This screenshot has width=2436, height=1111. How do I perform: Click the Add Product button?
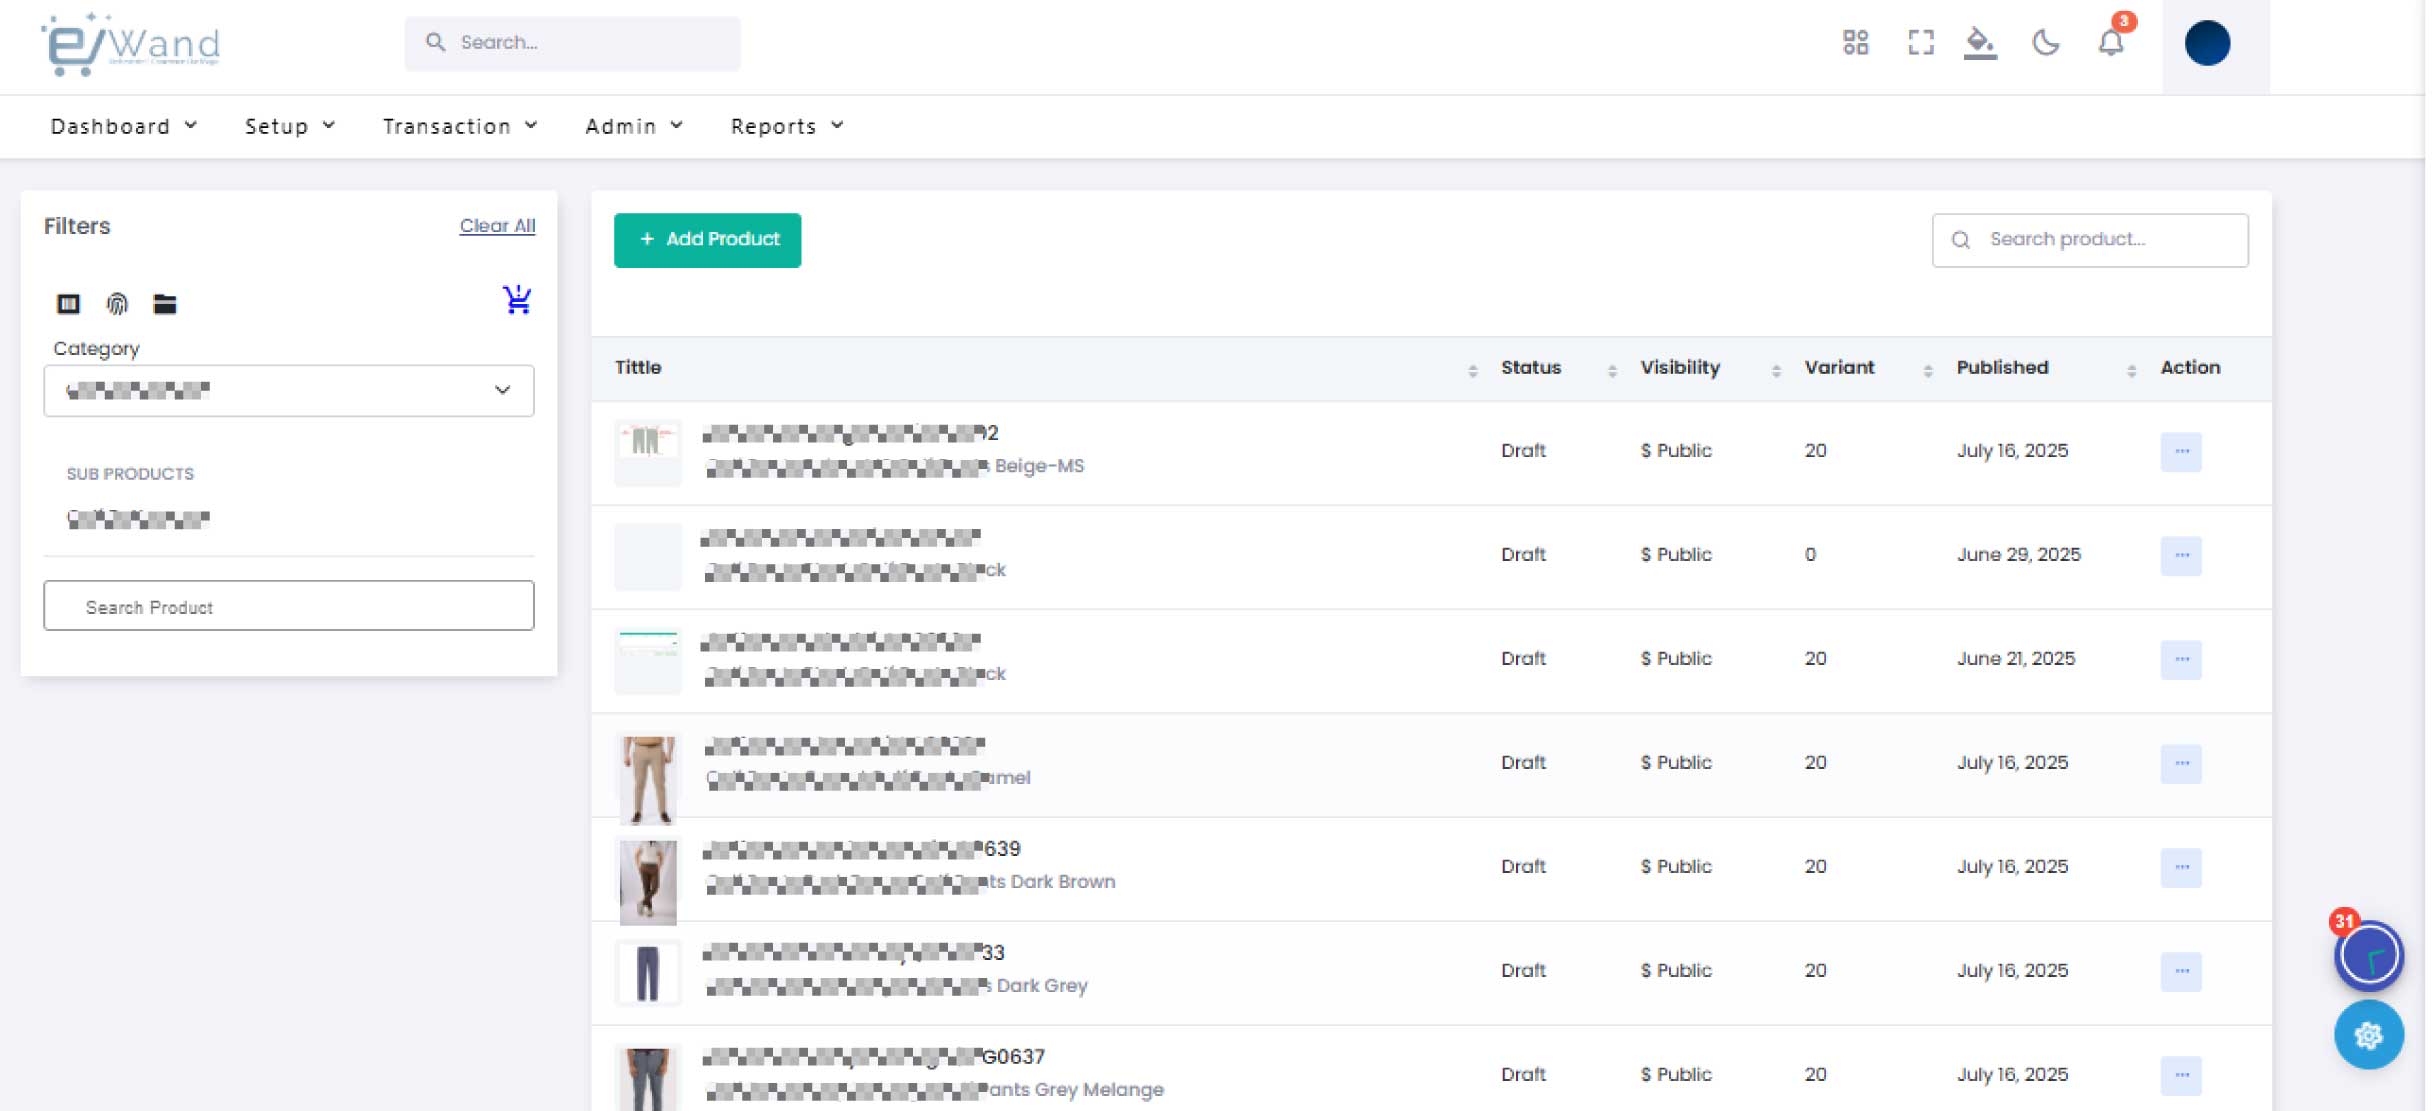coord(707,239)
